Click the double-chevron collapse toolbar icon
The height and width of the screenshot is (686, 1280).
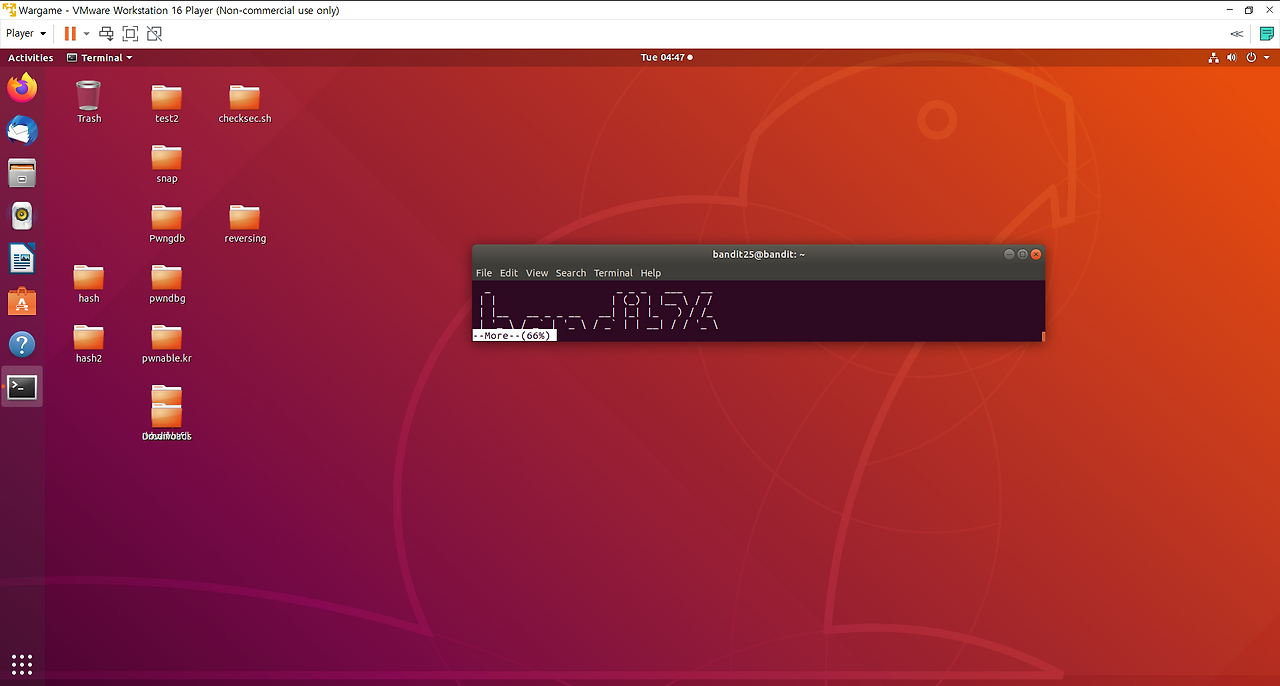point(1237,33)
